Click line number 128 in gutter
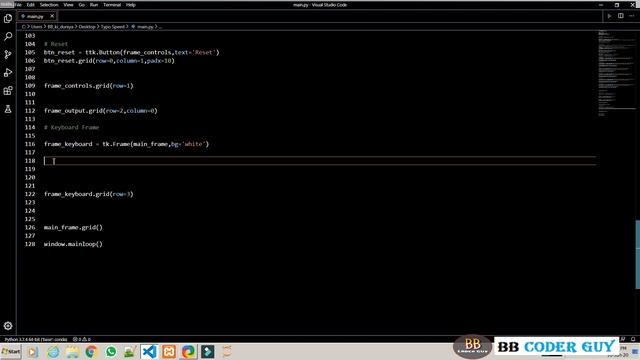The image size is (640, 360). pyautogui.click(x=30, y=244)
